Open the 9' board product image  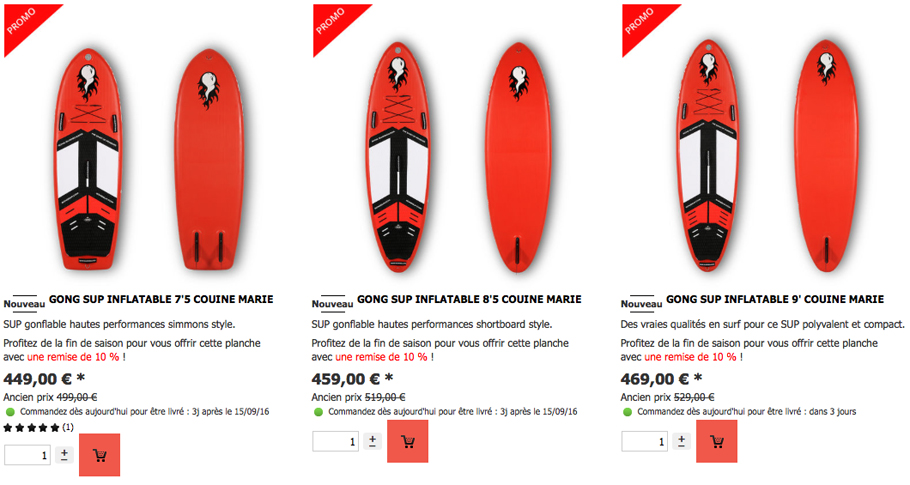pyautogui.click(x=769, y=157)
